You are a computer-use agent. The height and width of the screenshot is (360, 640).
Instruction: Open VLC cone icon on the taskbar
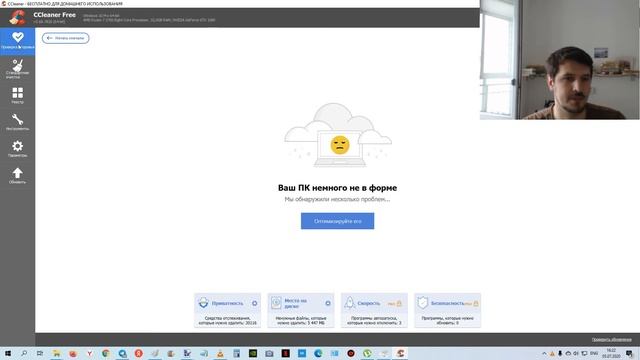220,353
